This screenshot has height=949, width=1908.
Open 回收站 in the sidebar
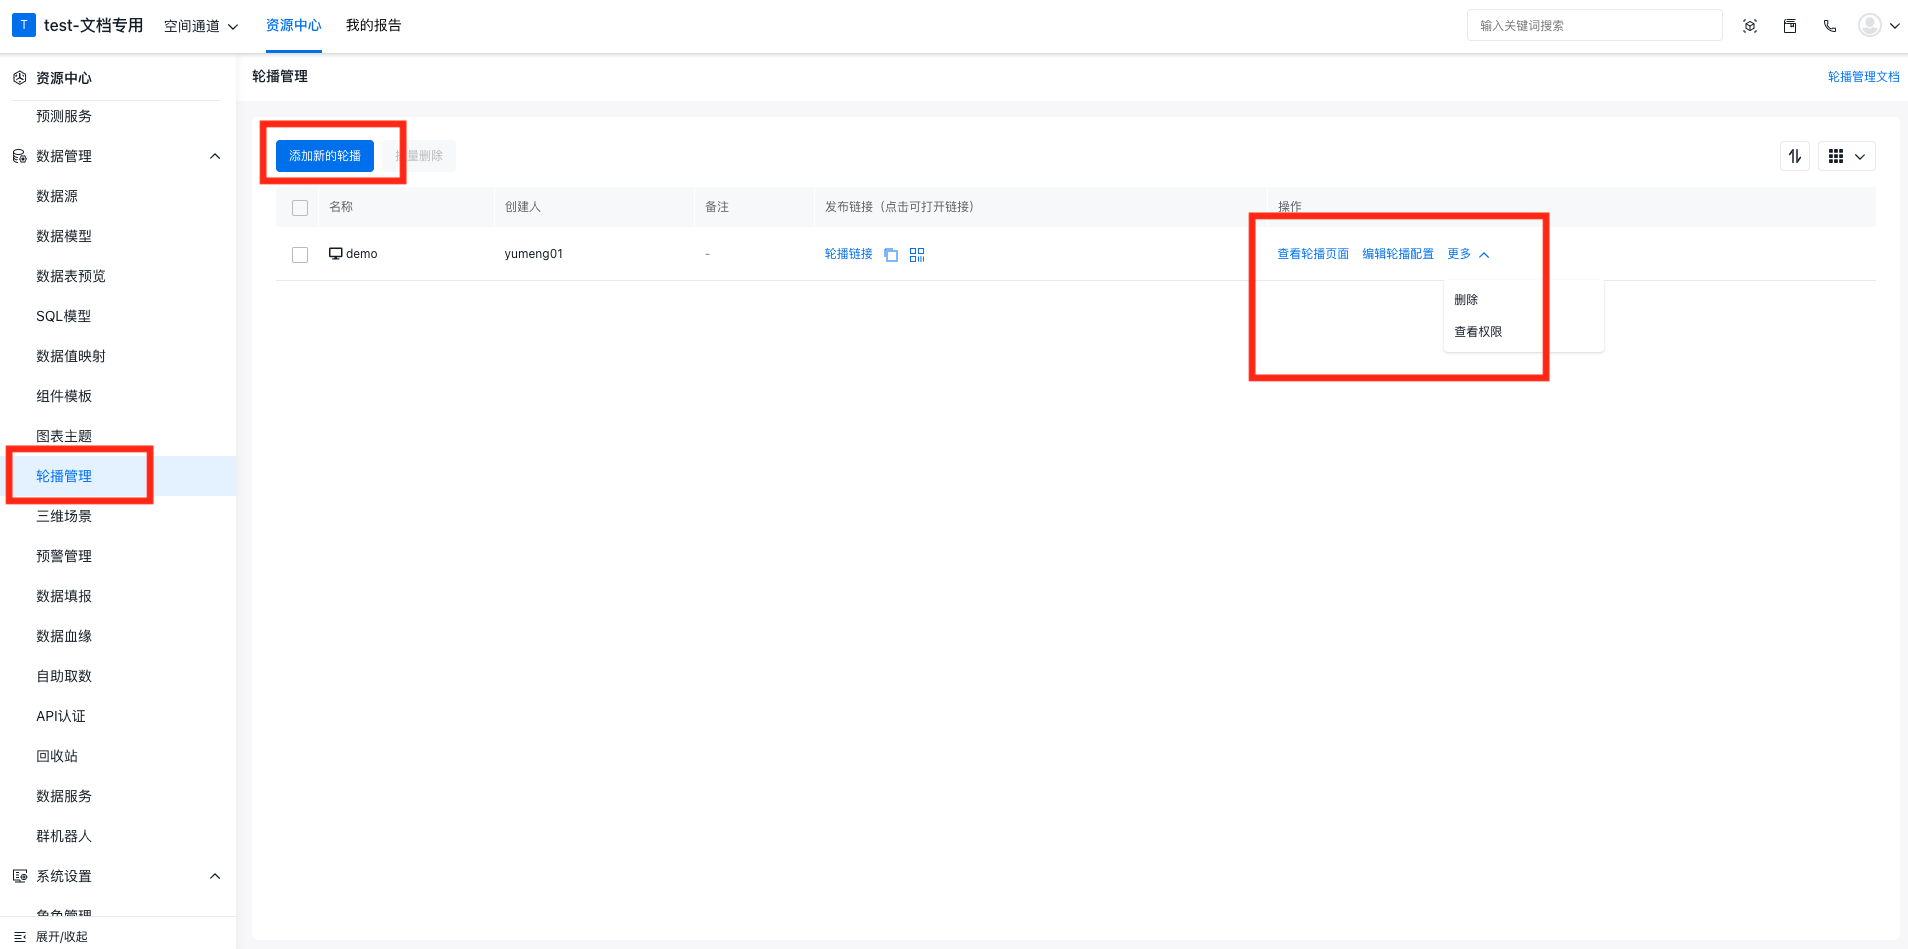[57, 756]
